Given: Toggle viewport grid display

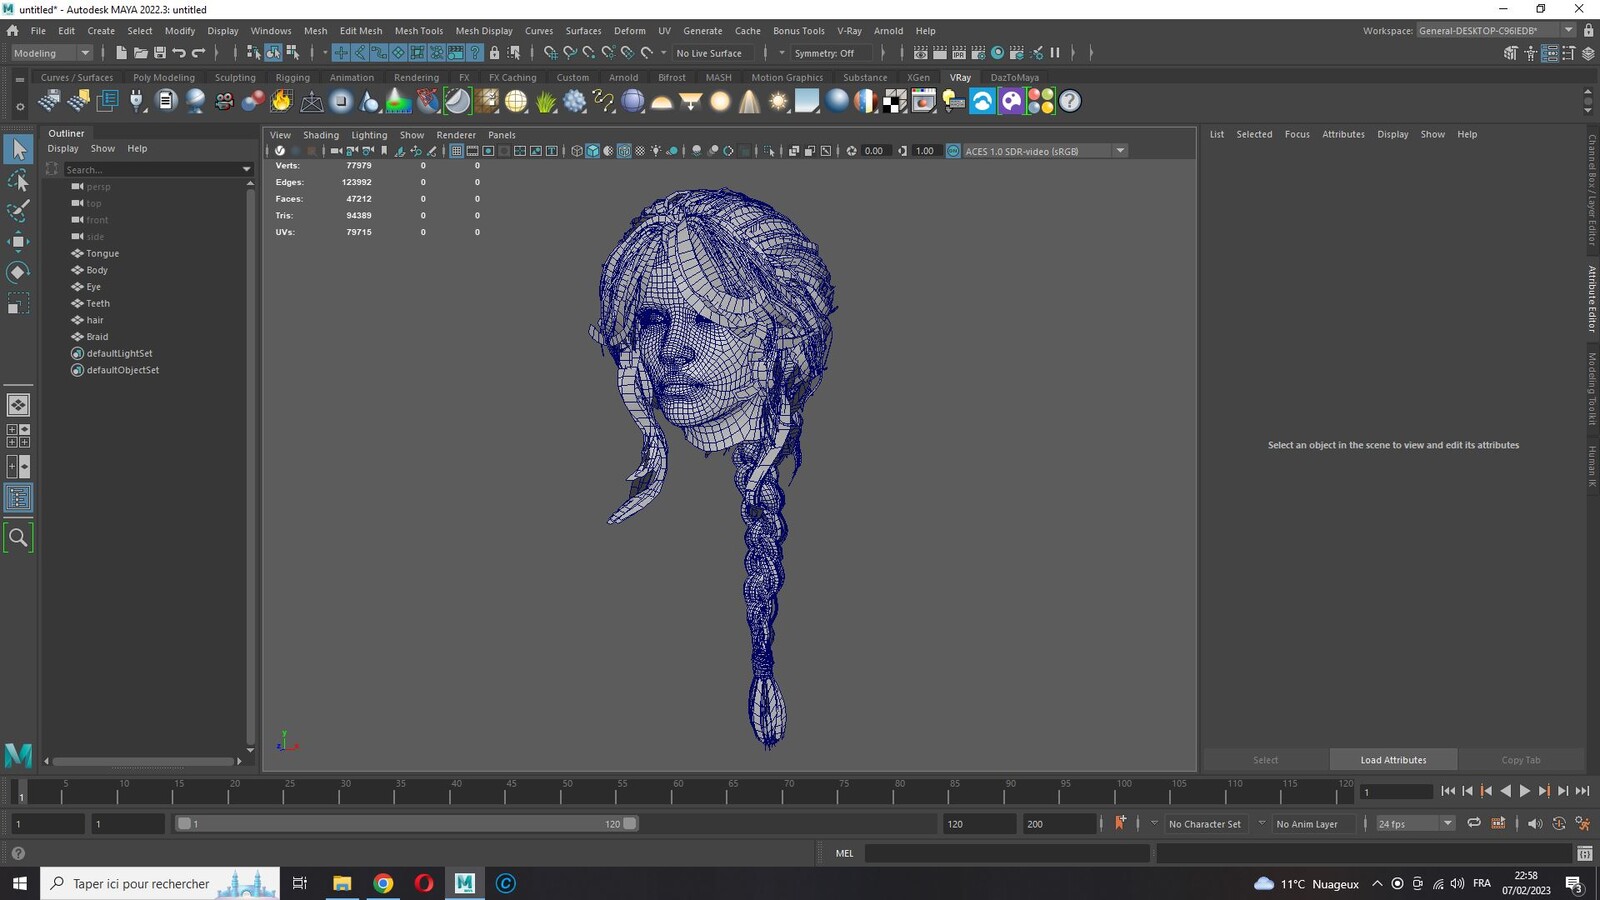Looking at the screenshot, I should (x=456, y=151).
